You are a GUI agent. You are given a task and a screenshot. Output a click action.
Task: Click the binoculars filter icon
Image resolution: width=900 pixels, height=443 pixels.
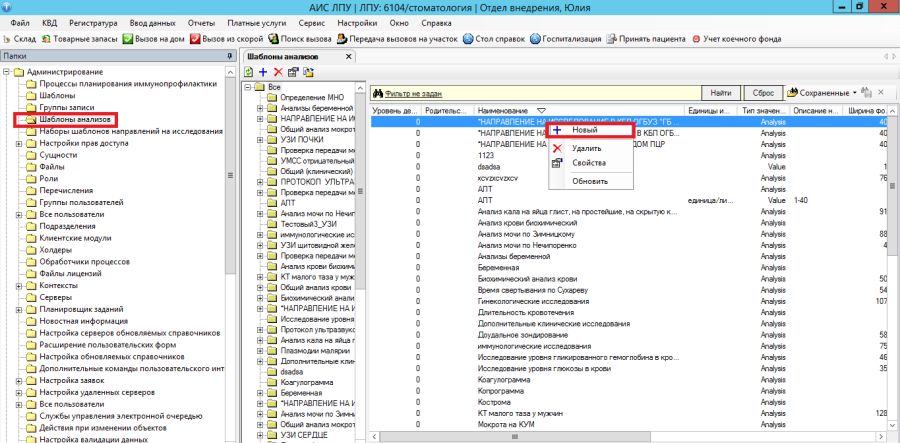[378, 92]
